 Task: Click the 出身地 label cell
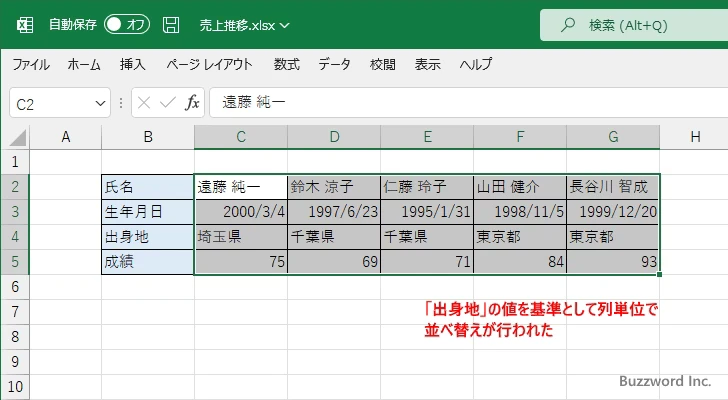148,237
